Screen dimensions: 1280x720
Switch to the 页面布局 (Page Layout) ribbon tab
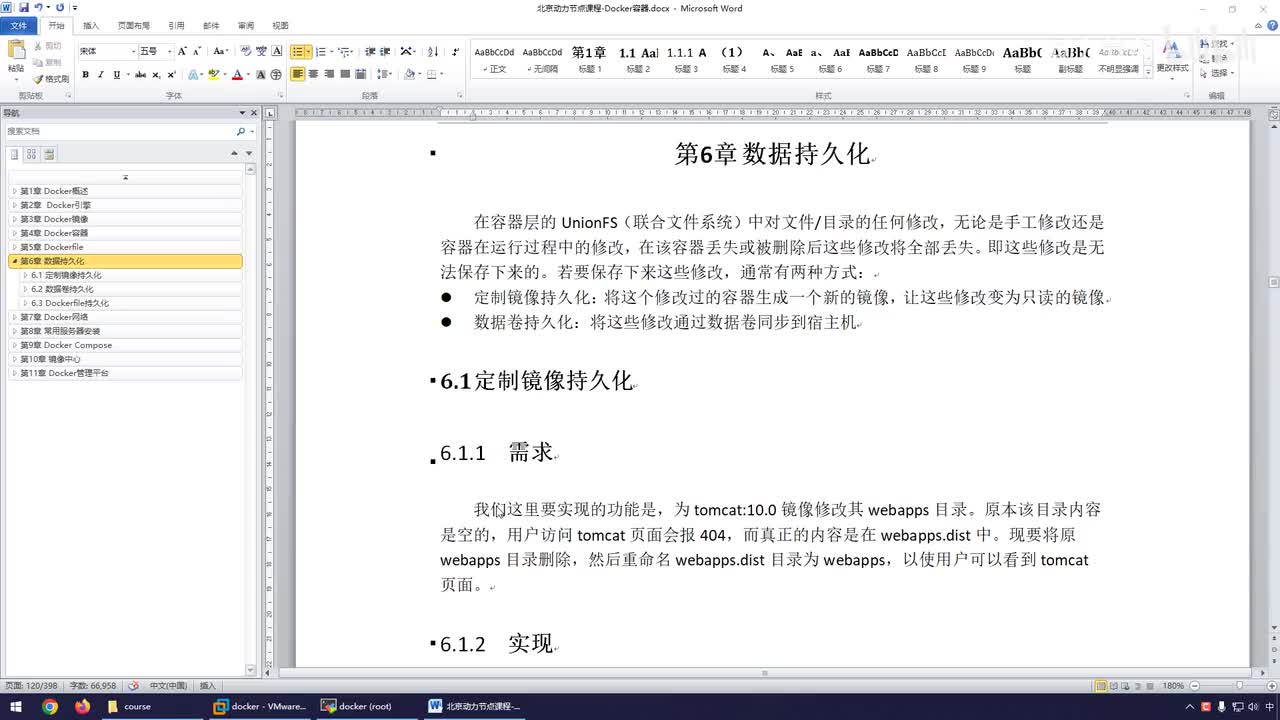click(x=133, y=25)
